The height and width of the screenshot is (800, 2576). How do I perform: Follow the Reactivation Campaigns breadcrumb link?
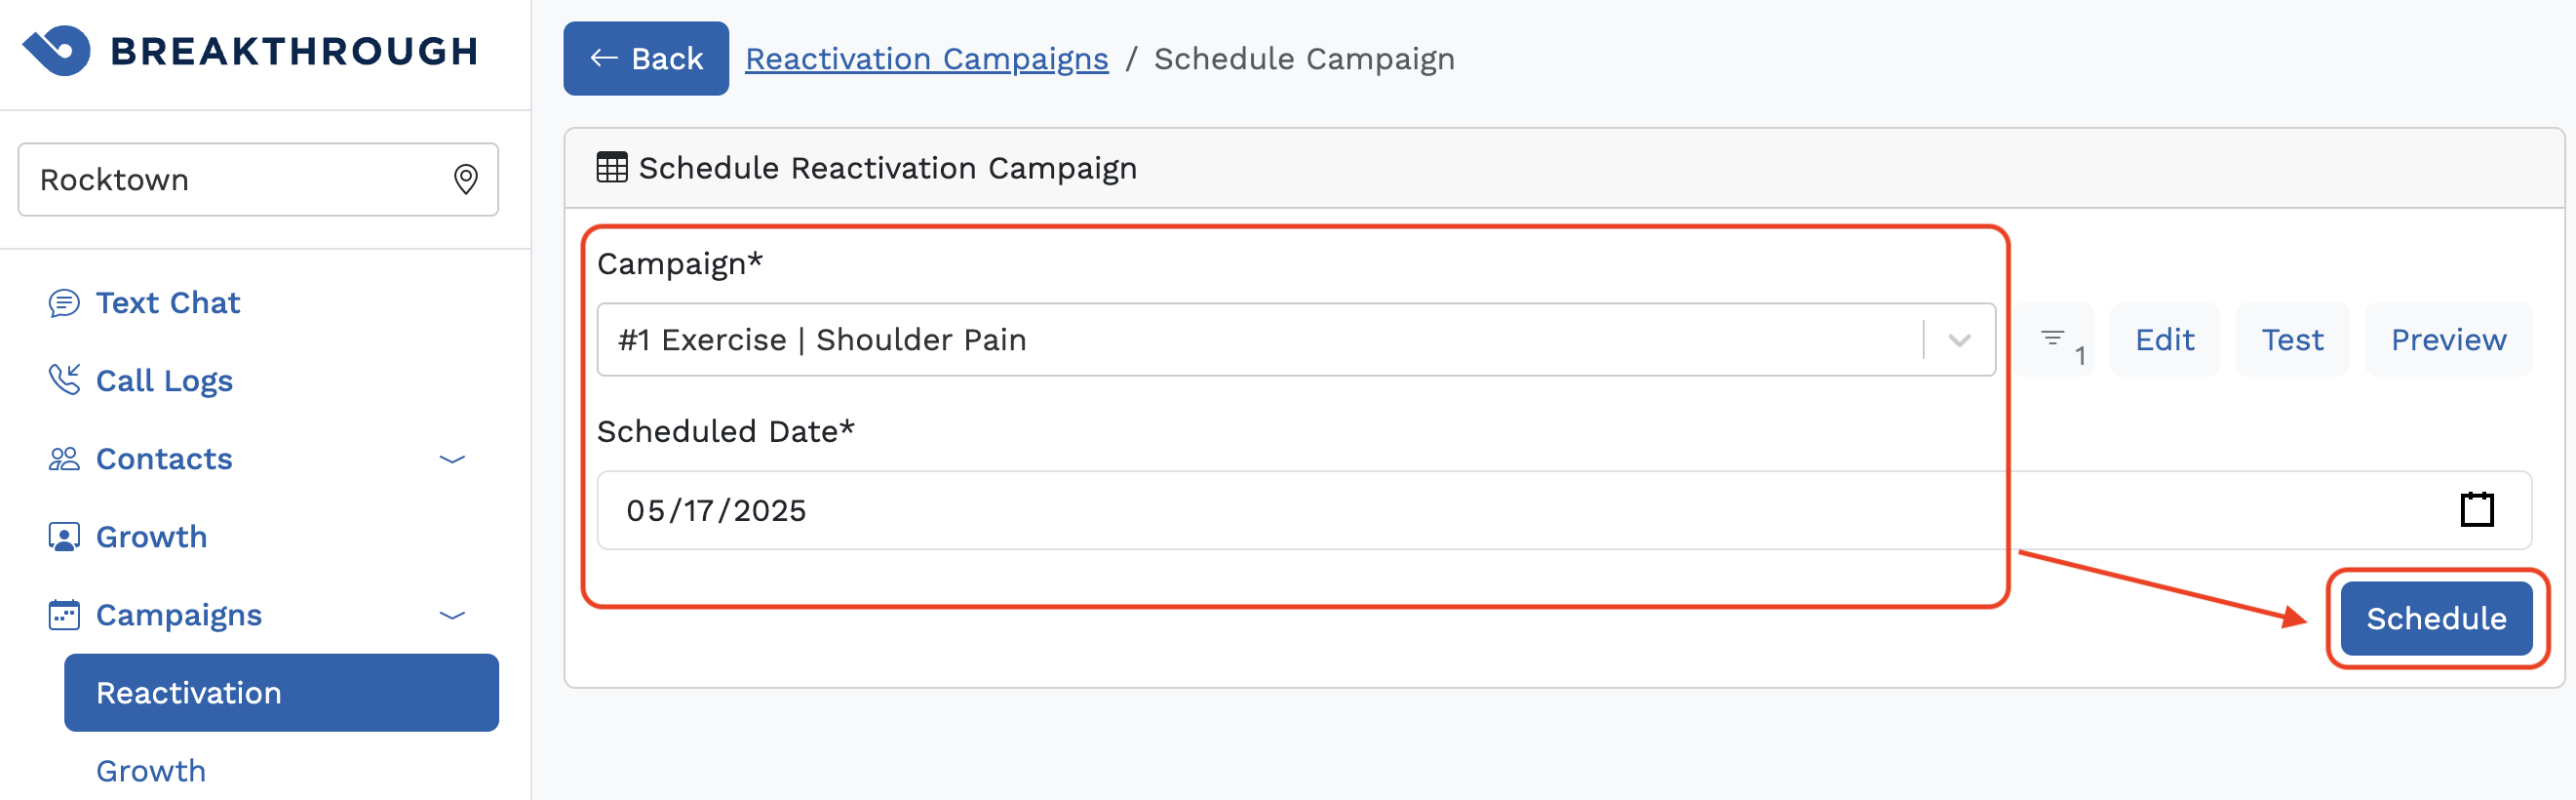926,59
